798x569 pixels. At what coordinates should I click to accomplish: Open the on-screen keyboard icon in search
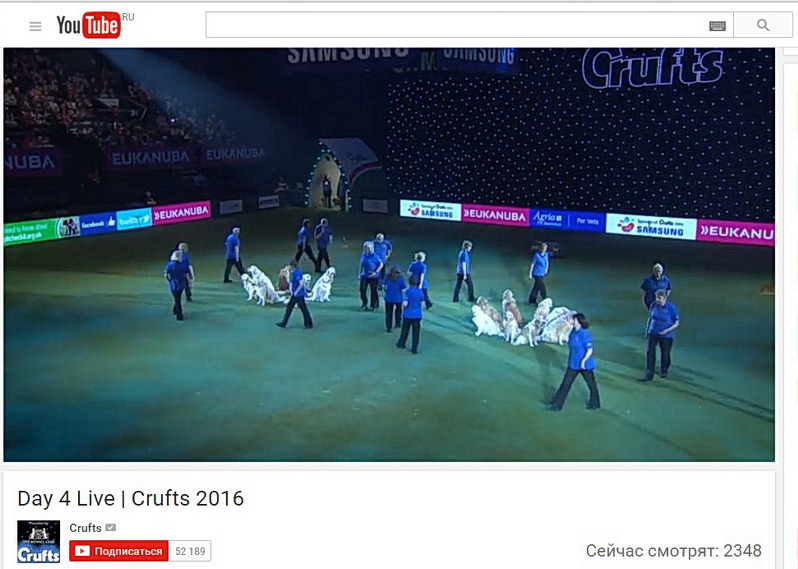point(717,26)
